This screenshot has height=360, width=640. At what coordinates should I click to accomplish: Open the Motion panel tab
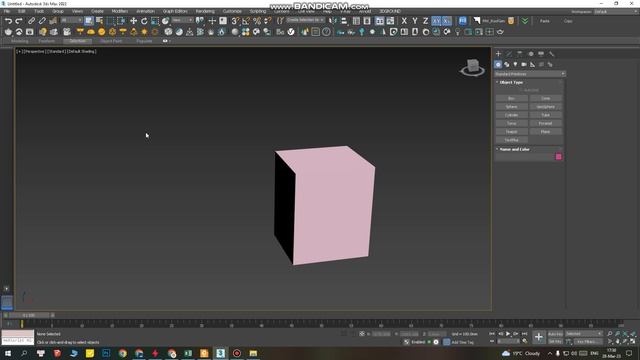[x=530, y=54]
